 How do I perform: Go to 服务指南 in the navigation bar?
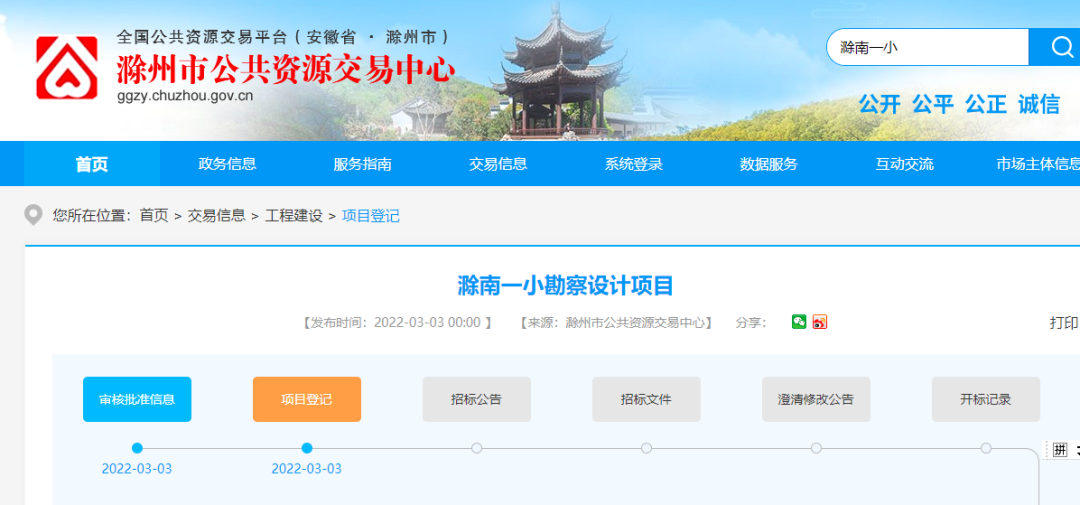tap(362, 164)
